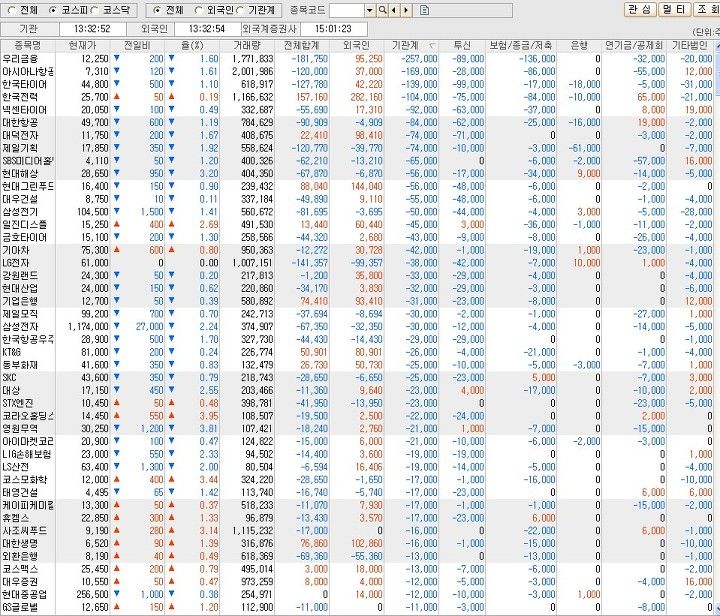Image resolution: width=720 pixels, height=616 pixels.
Task: Select the STX엔진 row name
Action: (18, 403)
